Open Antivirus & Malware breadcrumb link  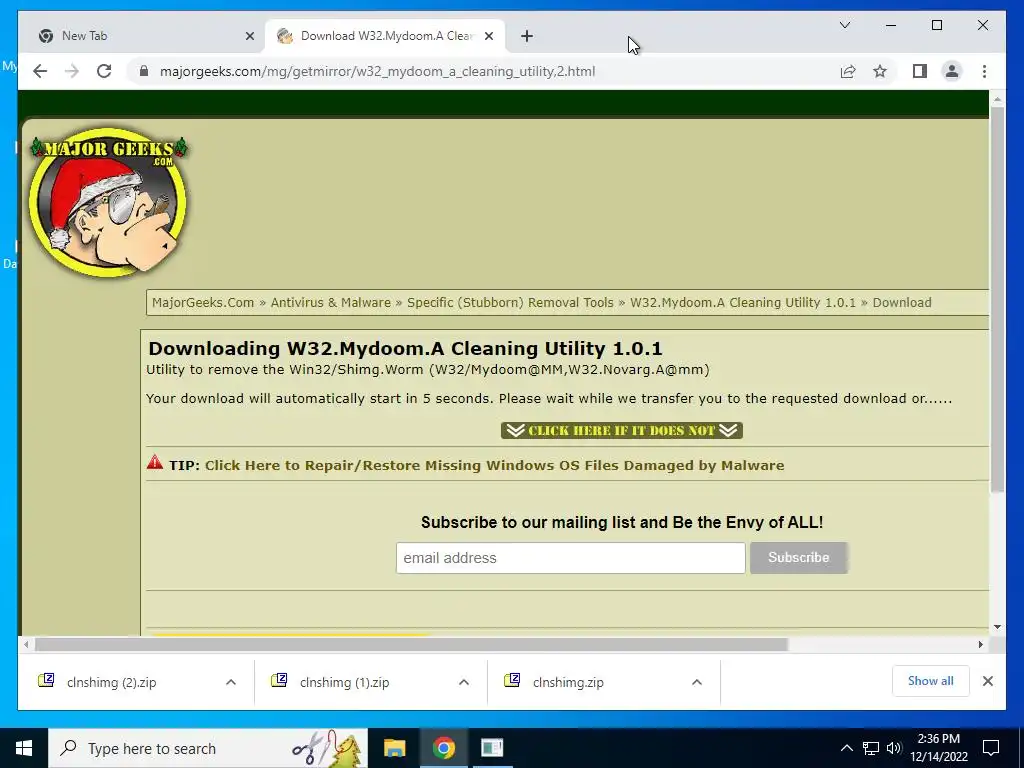point(330,302)
